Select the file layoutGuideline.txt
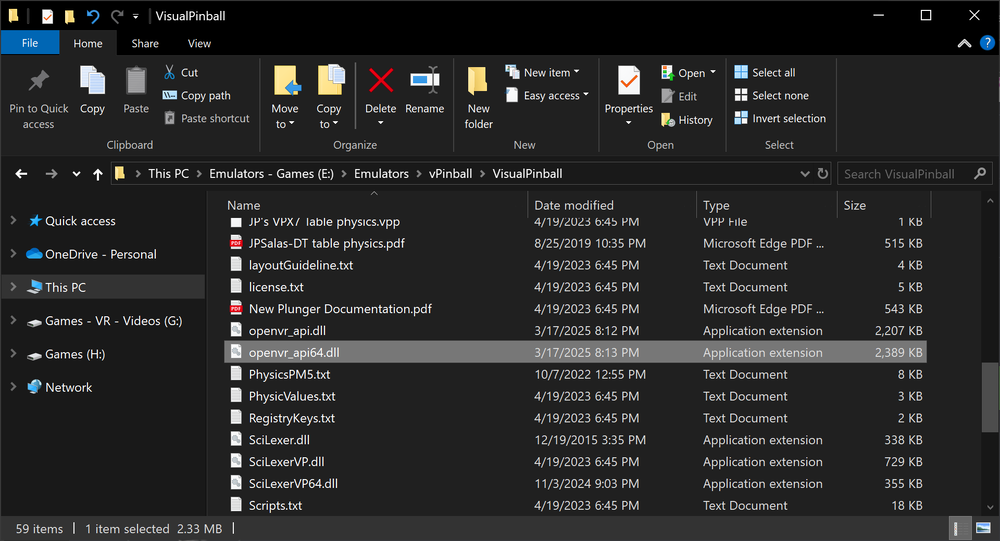 [300, 265]
